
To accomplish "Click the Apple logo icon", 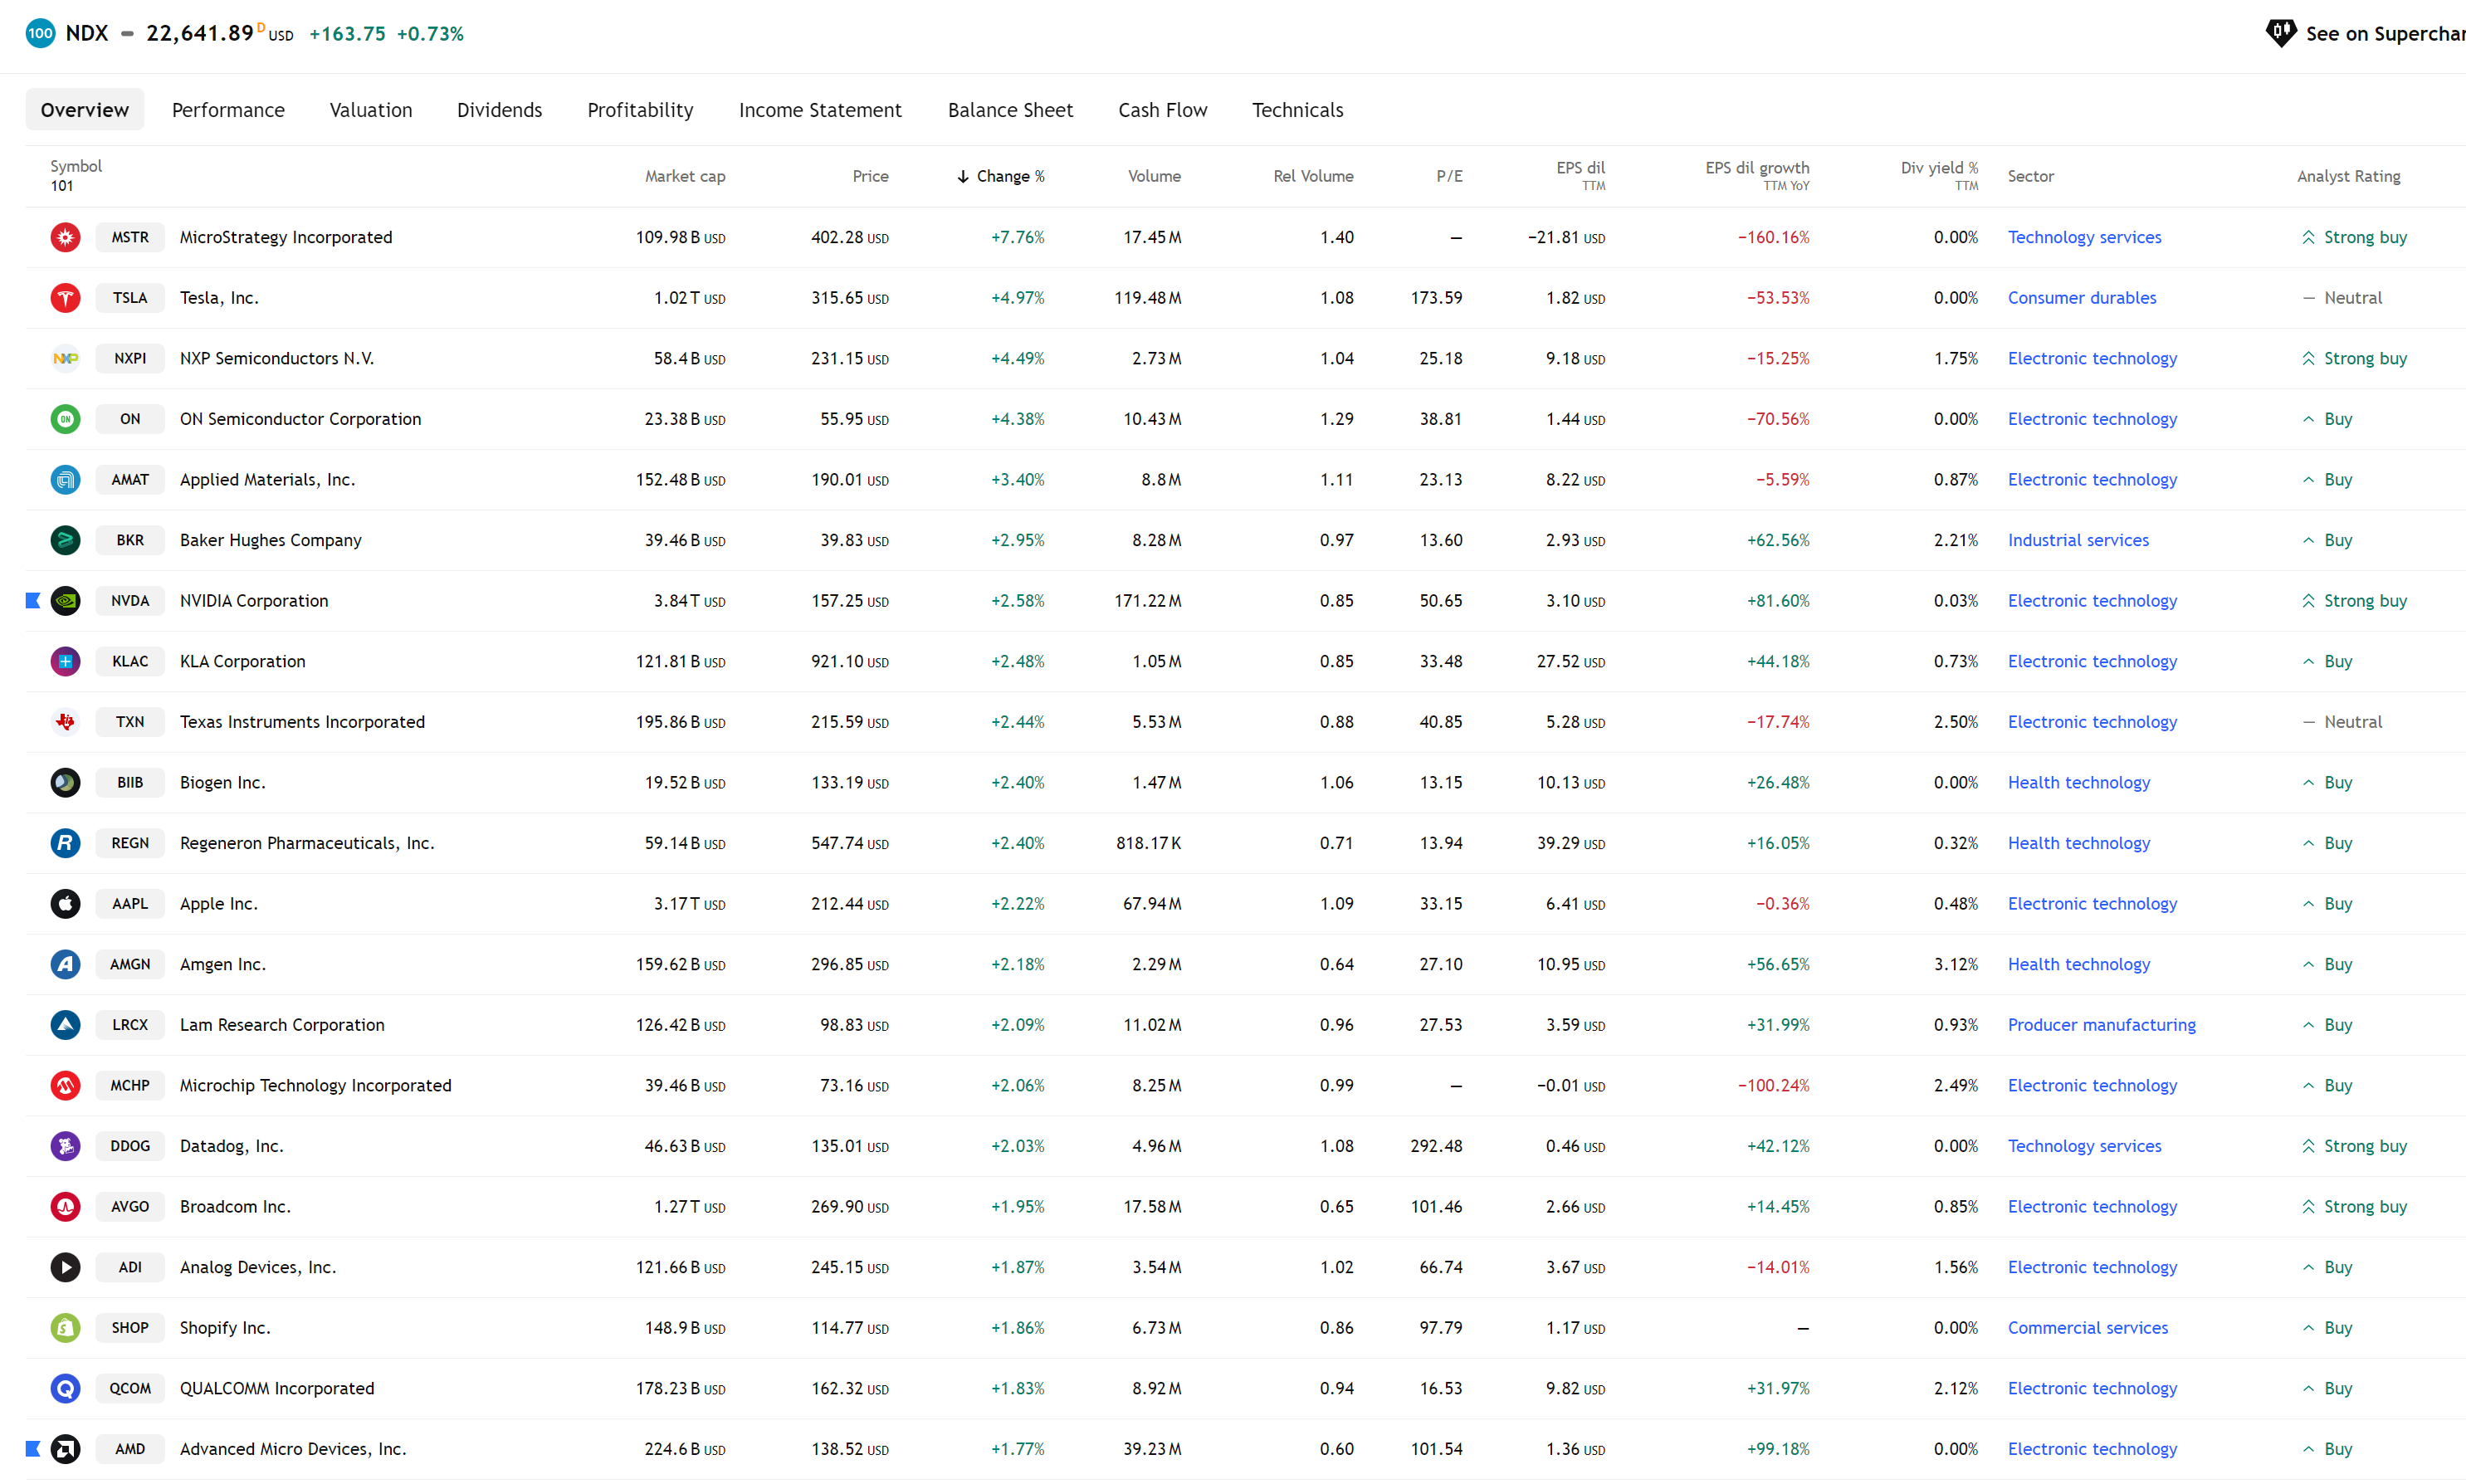I will [x=65, y=904].
